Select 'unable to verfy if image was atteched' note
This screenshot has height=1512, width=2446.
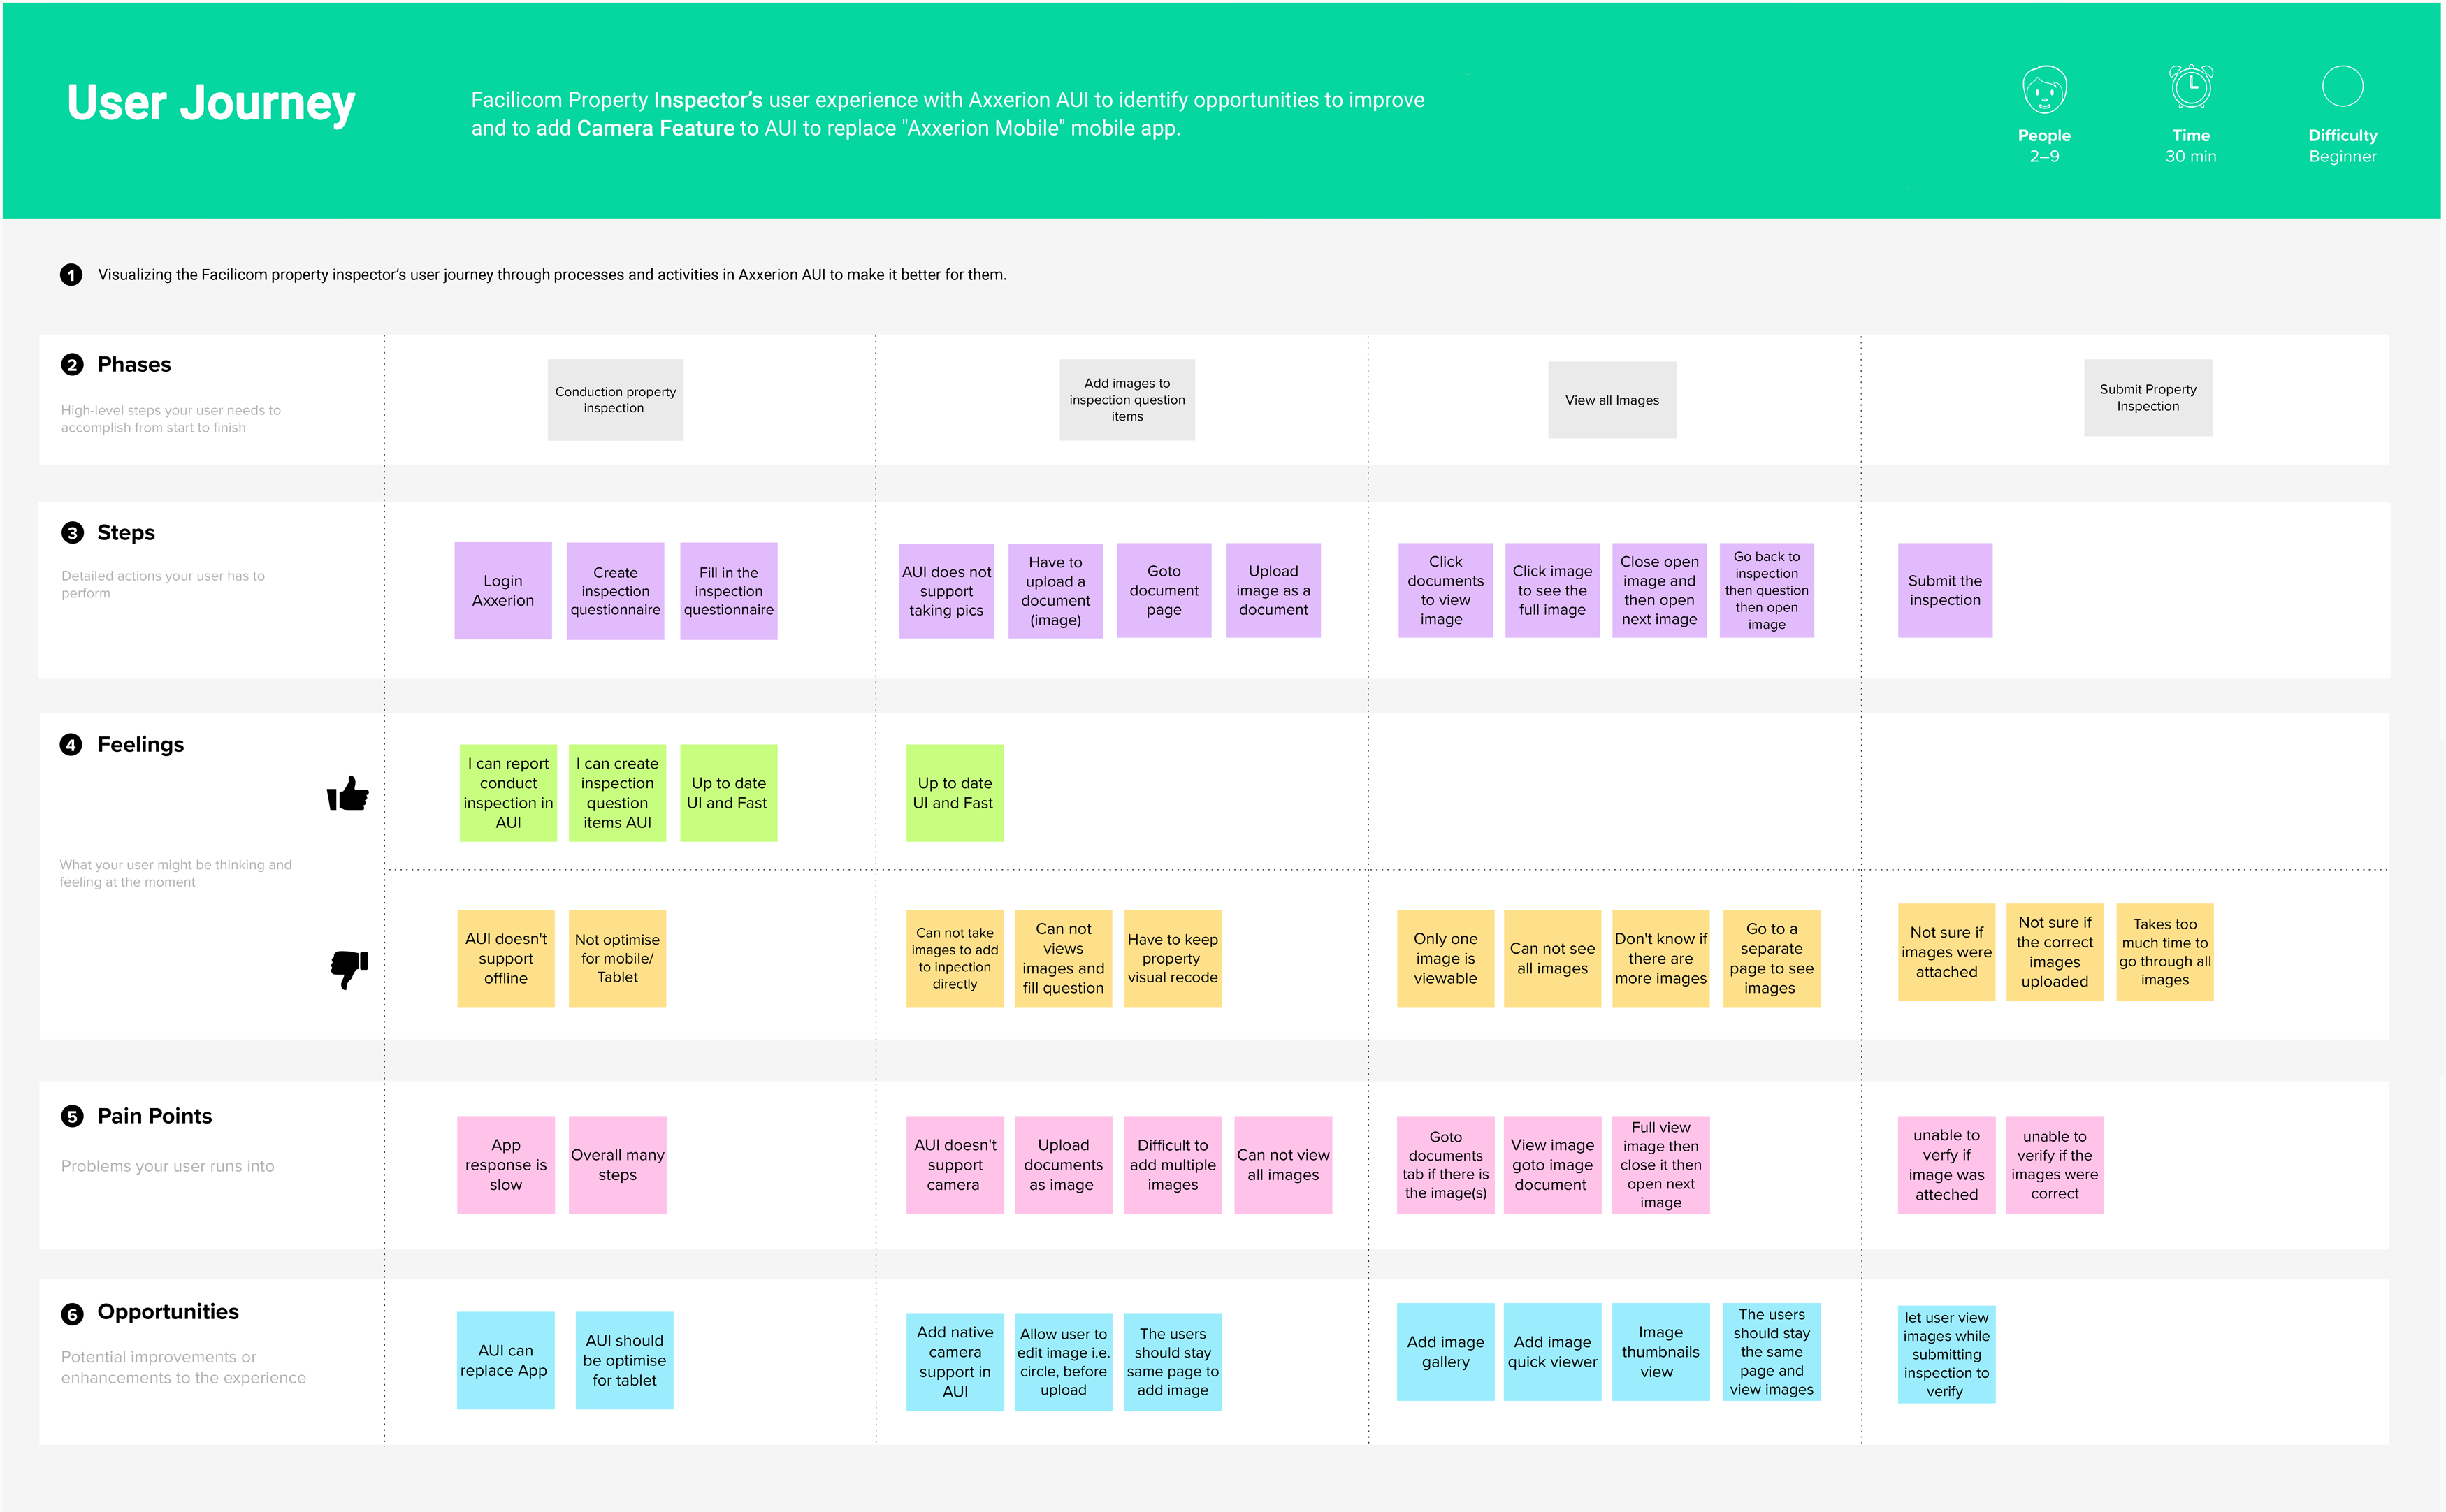coord(1946,1165)
